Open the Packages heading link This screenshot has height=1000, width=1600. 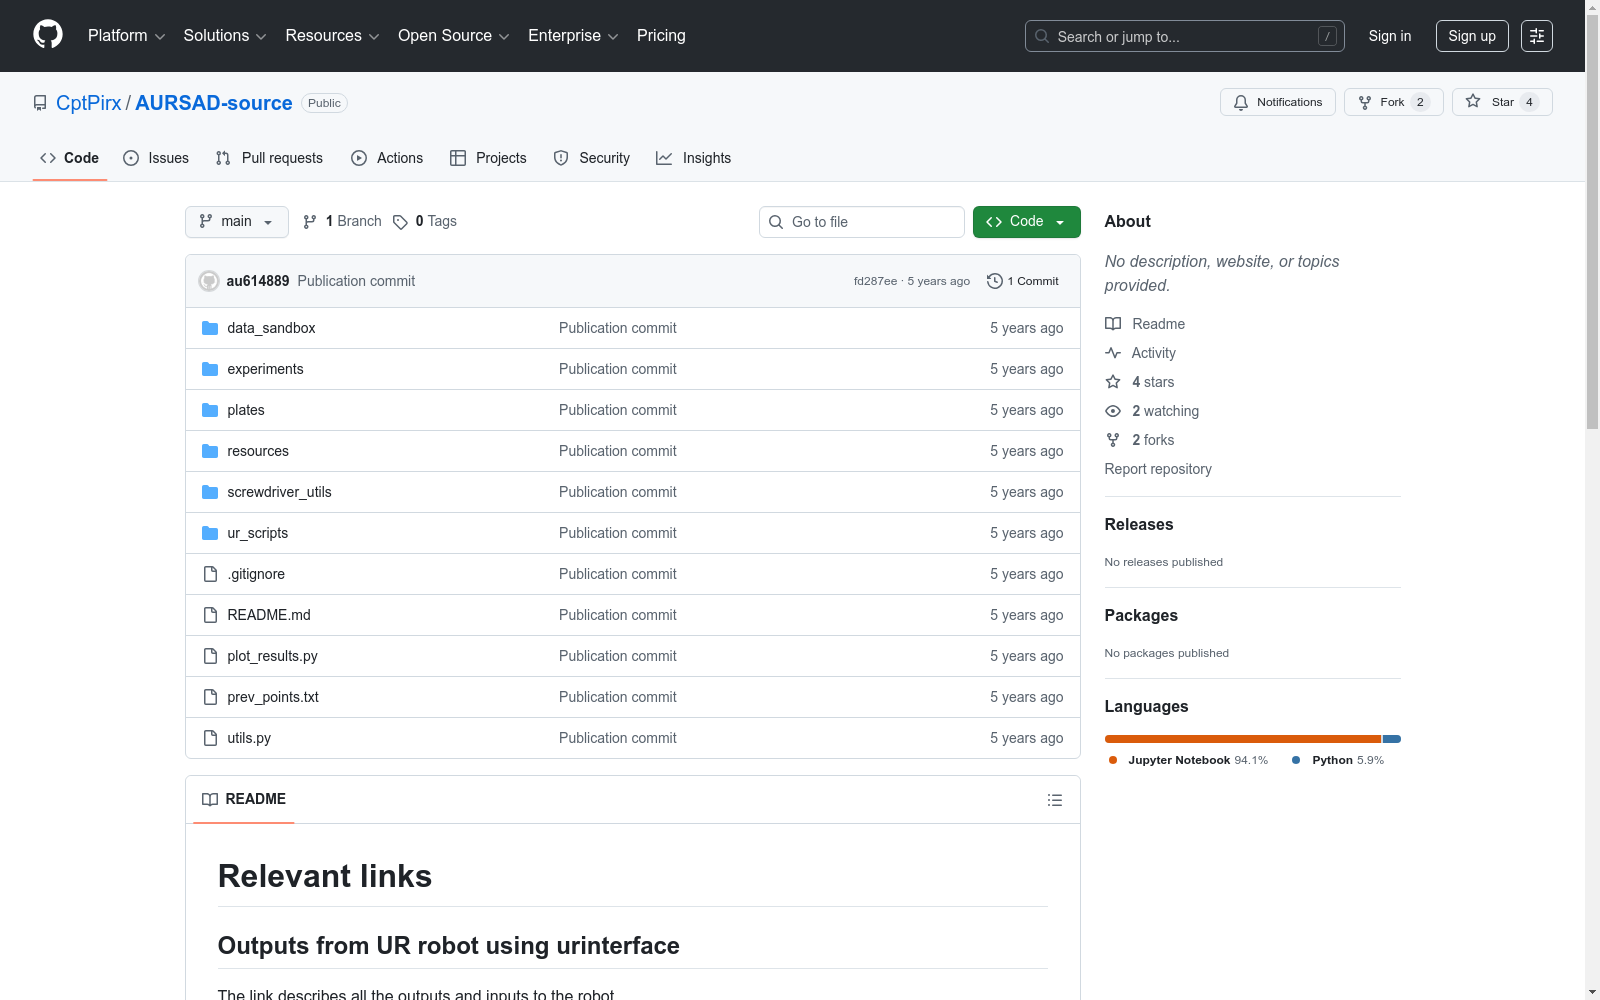coord(1141,615)
